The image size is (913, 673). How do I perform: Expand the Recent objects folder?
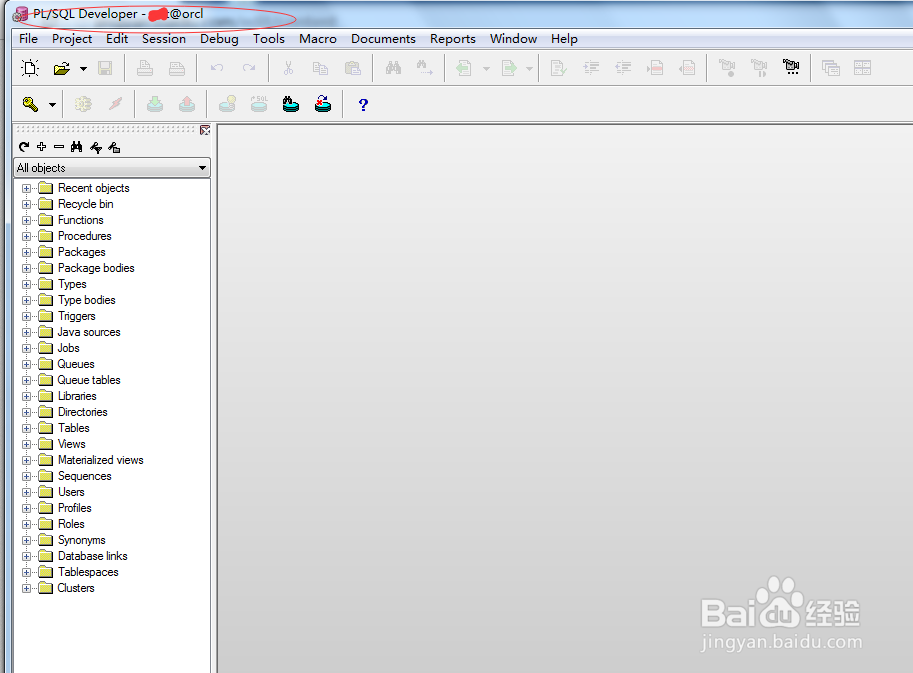click(26, 189)
